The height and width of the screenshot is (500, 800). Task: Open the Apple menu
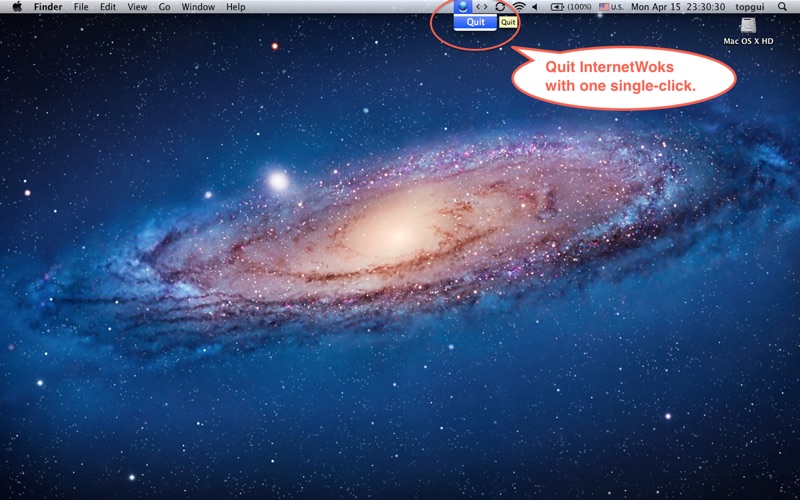point(17,7)
